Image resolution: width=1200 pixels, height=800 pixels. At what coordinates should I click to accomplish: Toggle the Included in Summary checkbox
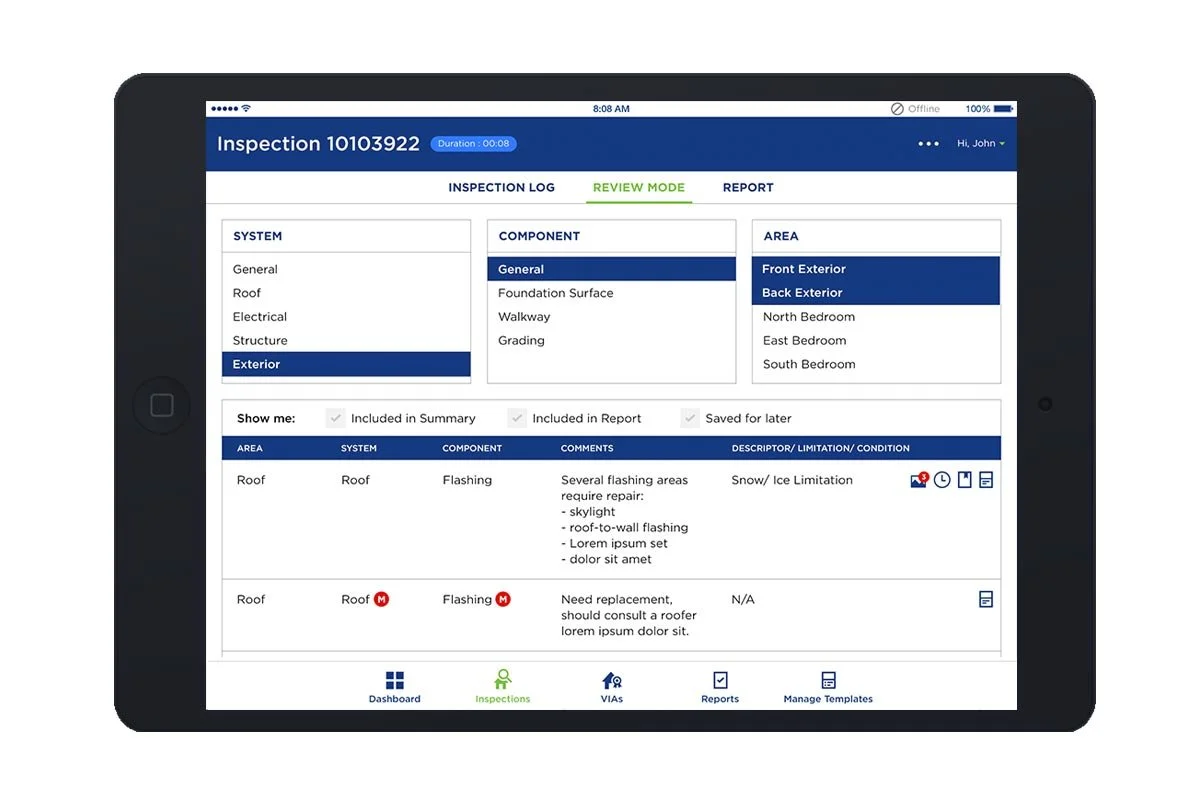point(336,418)
